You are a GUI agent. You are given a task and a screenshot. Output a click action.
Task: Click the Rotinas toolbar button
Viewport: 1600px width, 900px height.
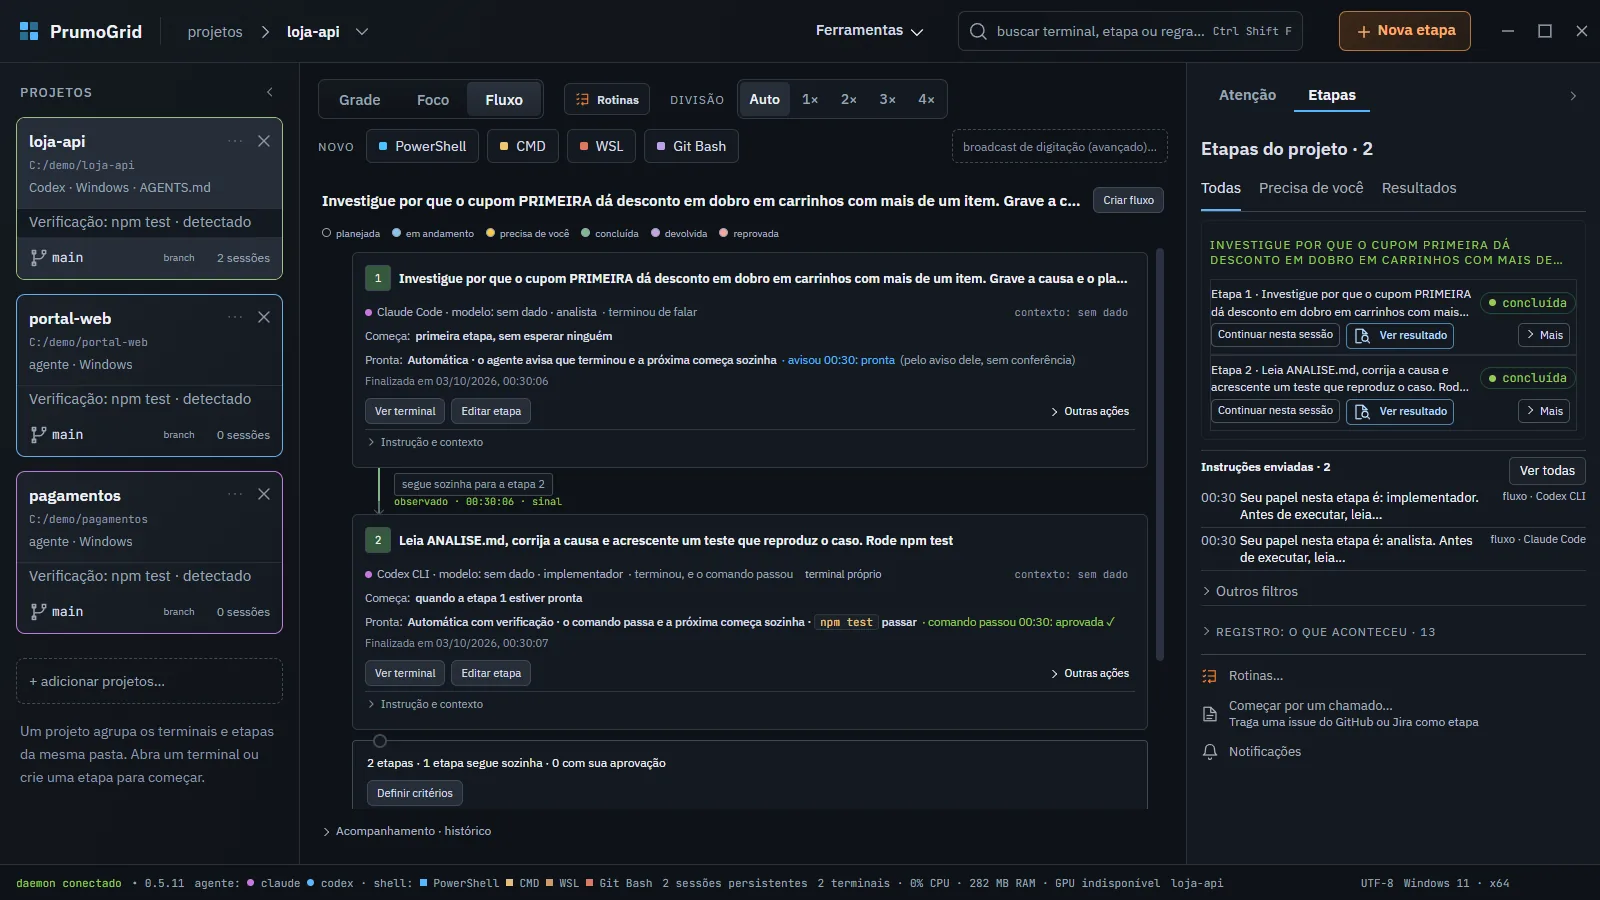click(607, 100)
